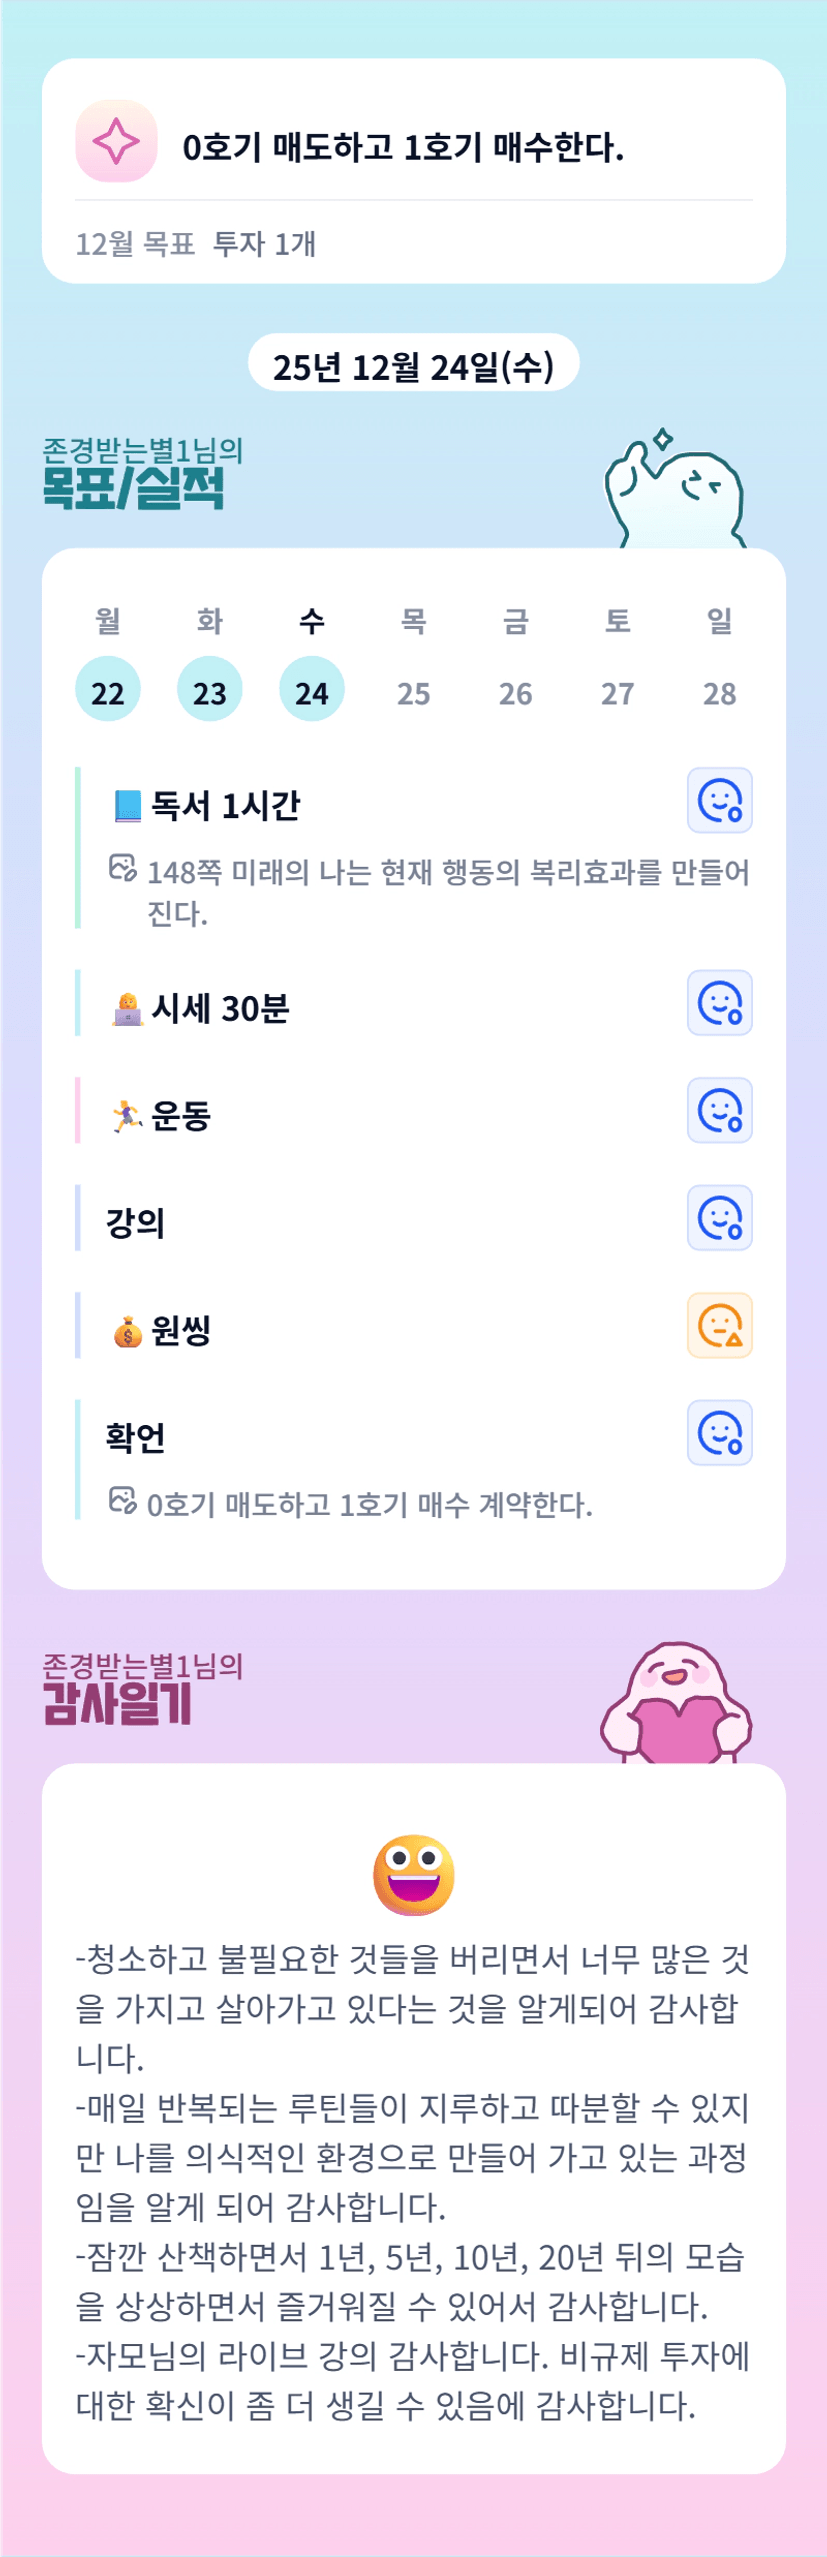Open the goal card 0호기 매도하고 1호기 매수한다
This screenshot has height=2557, width=827.
tap(402, 148)
